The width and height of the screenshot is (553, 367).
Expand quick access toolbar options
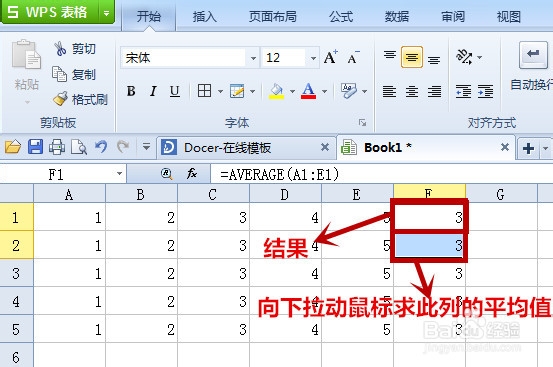coord(146,147)
